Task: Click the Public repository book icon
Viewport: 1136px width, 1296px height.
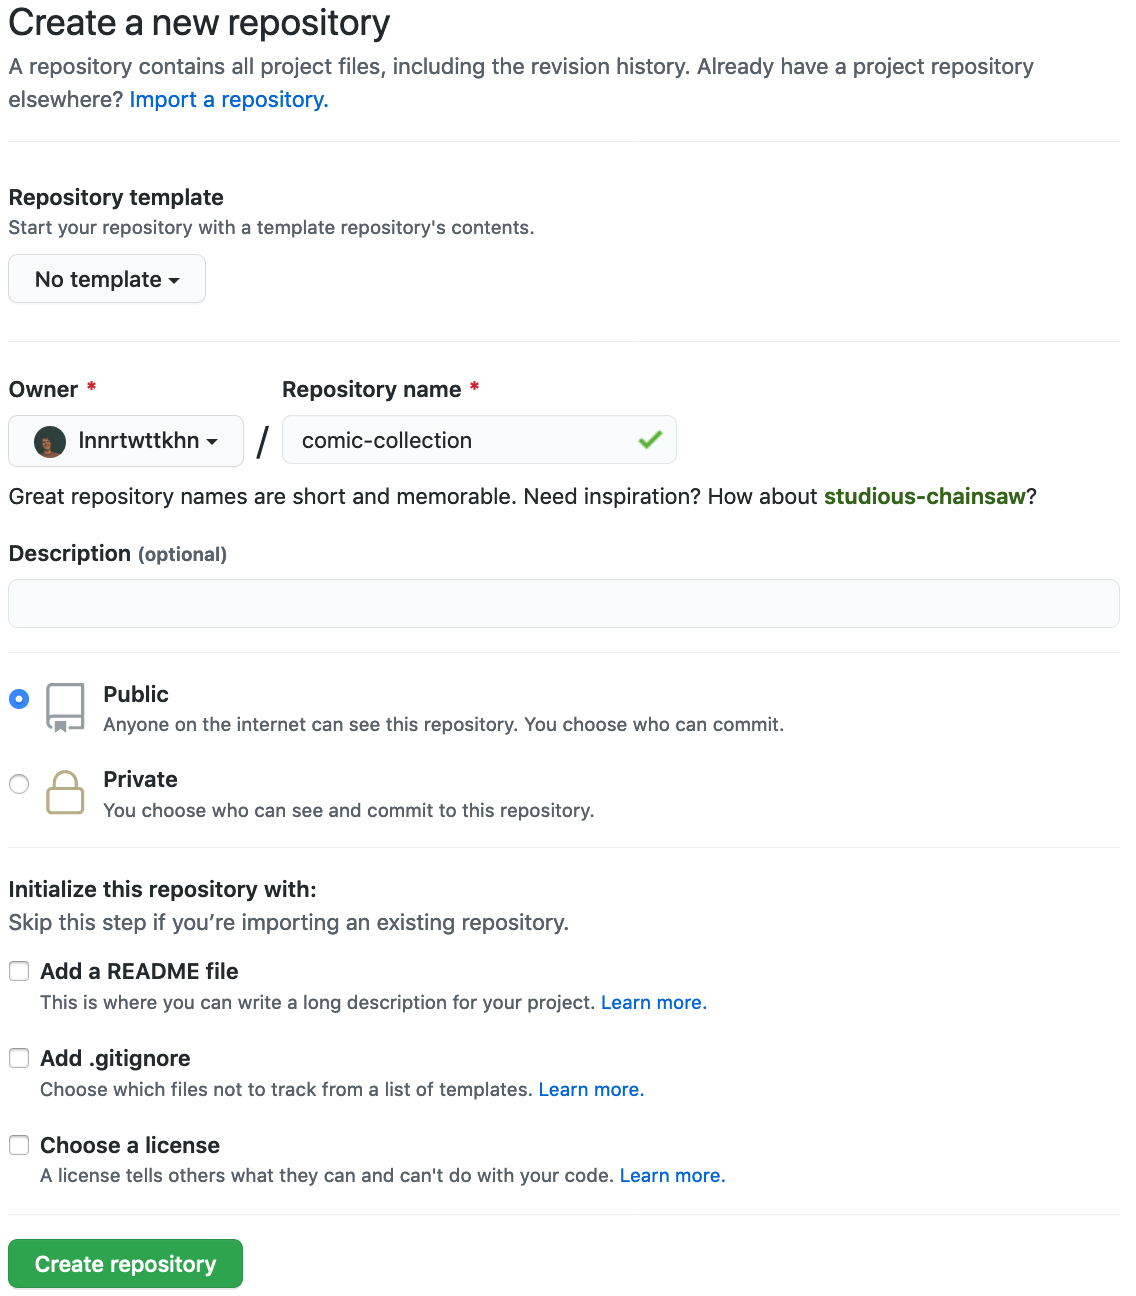Action: point(65,708)
